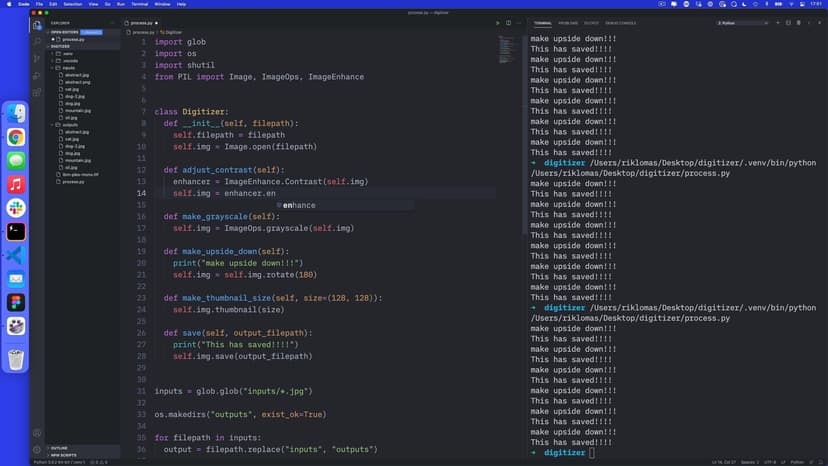Open Manage gear icon in activity bar
This screenshot has width=828, height=466.
coord(37,449)
